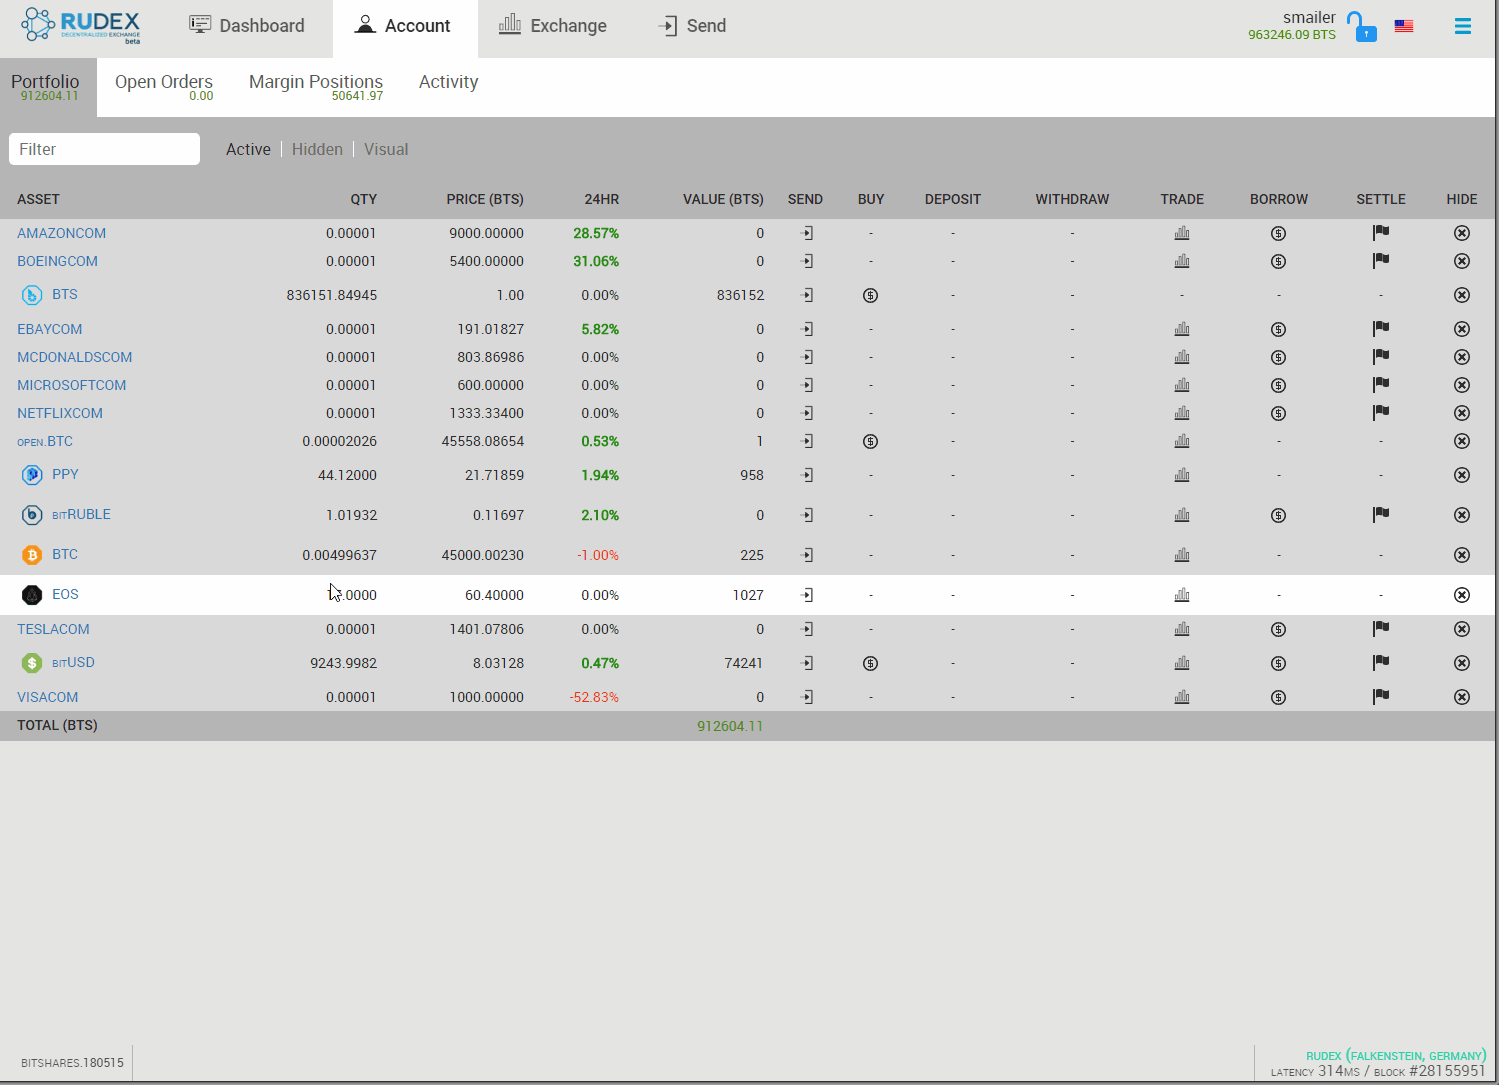This screenshot has width=1499, height=1085.
Task: Open the trade chart for OPEN.BTC
Action: point(1182,441)
